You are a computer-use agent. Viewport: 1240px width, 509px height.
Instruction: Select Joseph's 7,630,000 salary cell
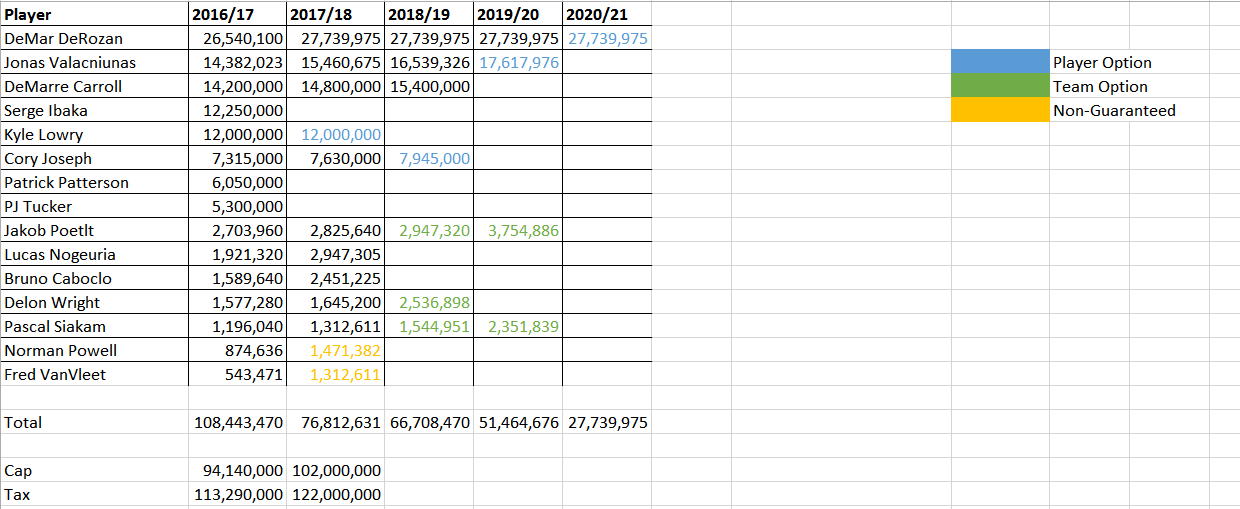(335, 158)
